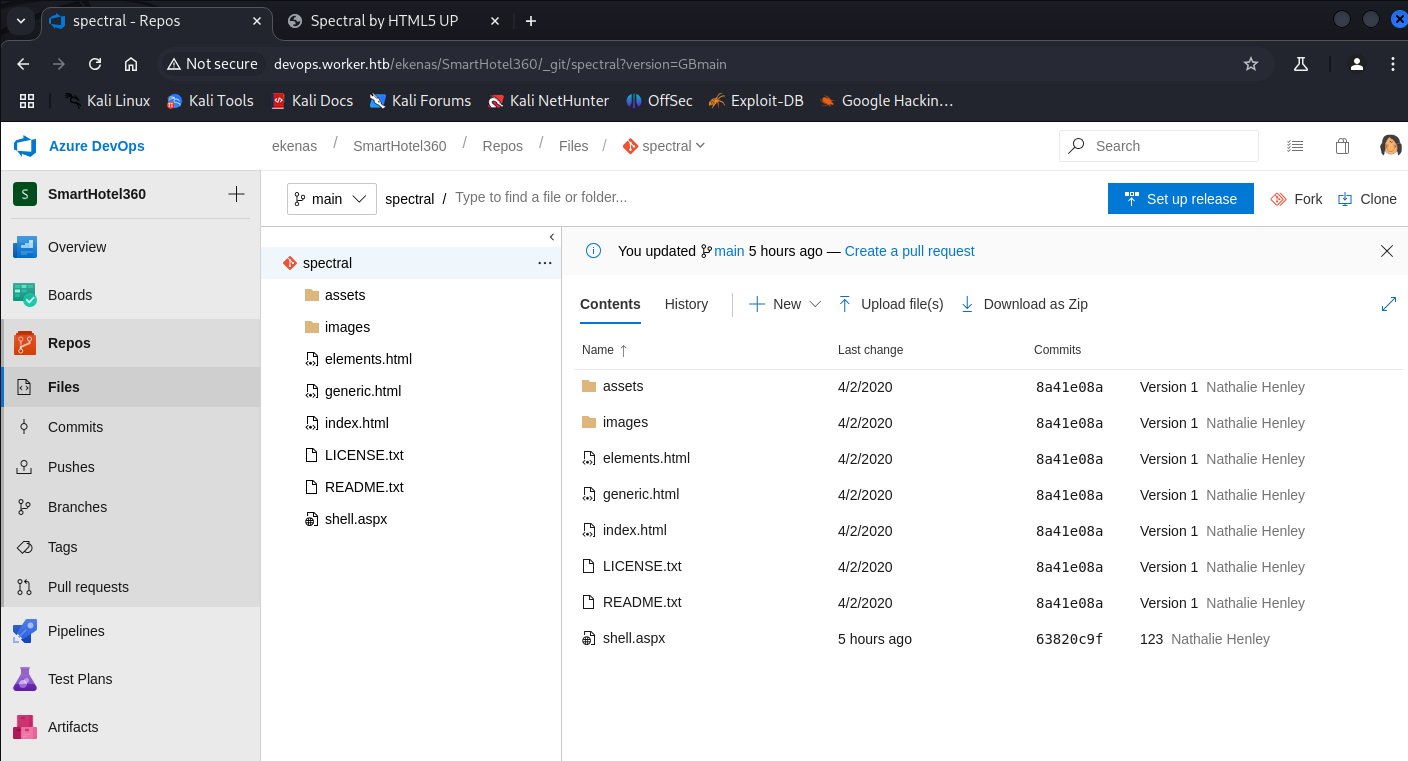Viewport: 1408px width, 761px height.
Task: Dismiss the 'You updated main' notification
Action: [1387, 251]
